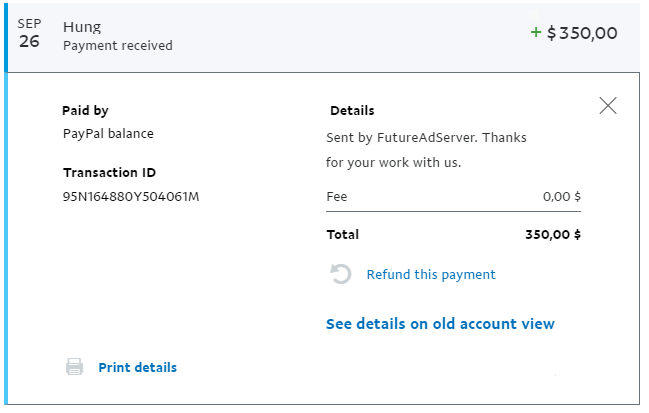The width and height of the screenshot is (649, 413).
Task: Click the circular refund arrow icon
Action: click(341, 274)
